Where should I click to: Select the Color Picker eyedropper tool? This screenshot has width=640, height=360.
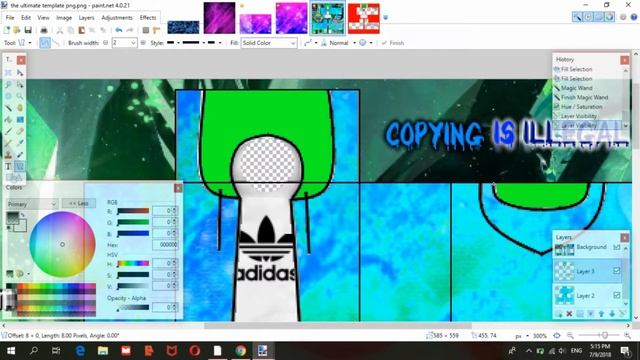coord(20,143)
